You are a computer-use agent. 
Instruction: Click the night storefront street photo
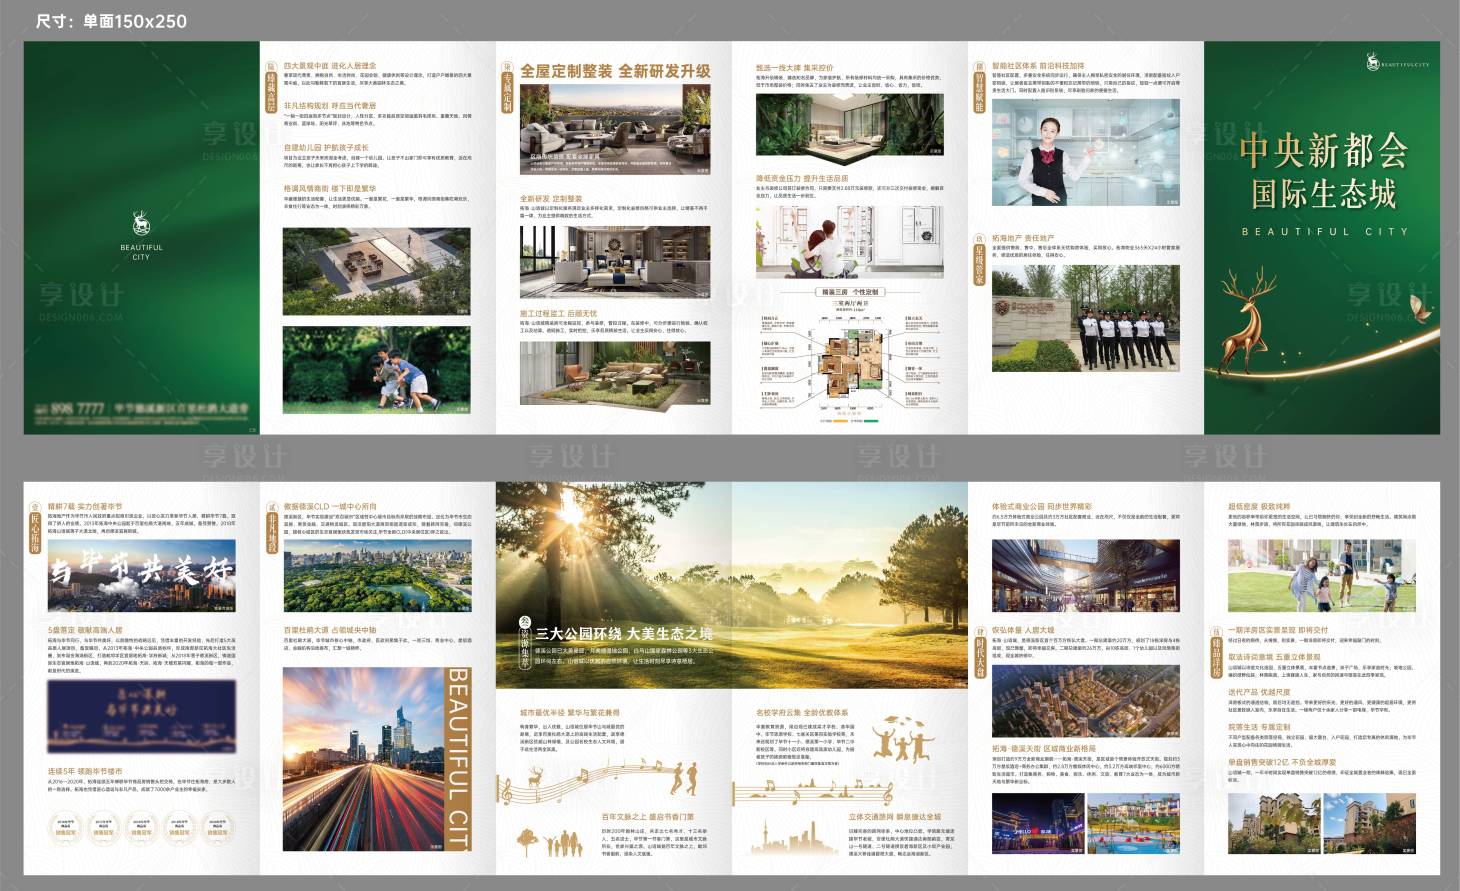[x=1036, y=824]
